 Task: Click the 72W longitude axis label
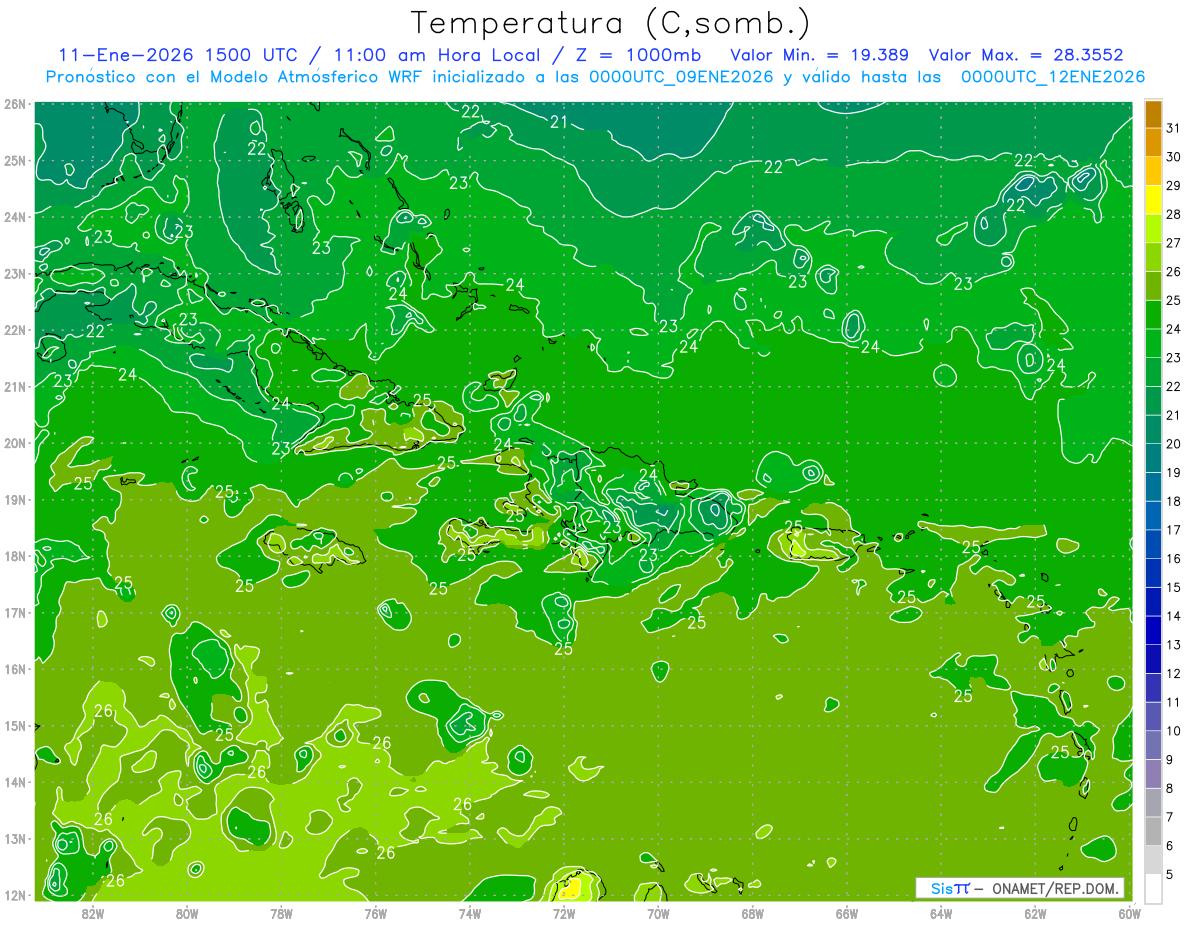pyautogui.click(x=564, y=913)
